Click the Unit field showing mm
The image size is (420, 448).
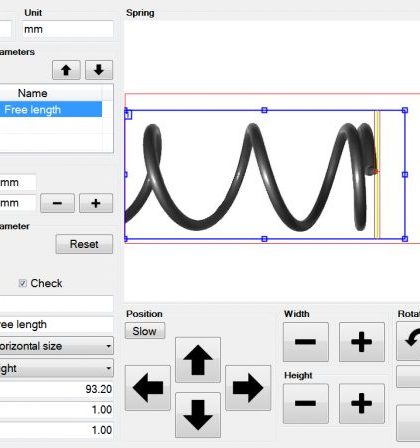point(68,29)
